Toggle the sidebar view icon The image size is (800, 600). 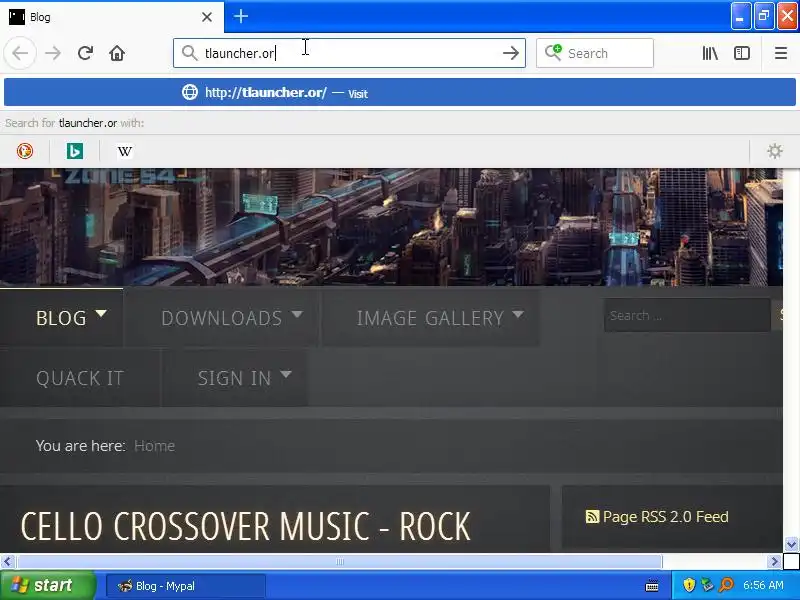[x=741, y=53]
